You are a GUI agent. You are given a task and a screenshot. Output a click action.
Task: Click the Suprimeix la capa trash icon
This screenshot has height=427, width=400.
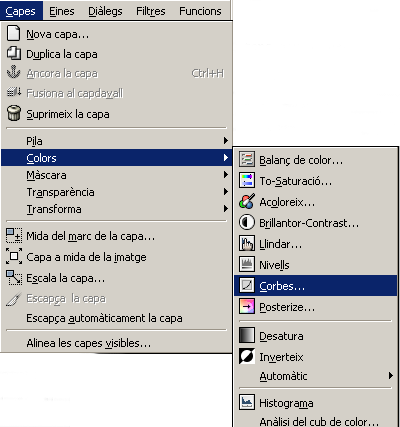(x=14, y=113)
